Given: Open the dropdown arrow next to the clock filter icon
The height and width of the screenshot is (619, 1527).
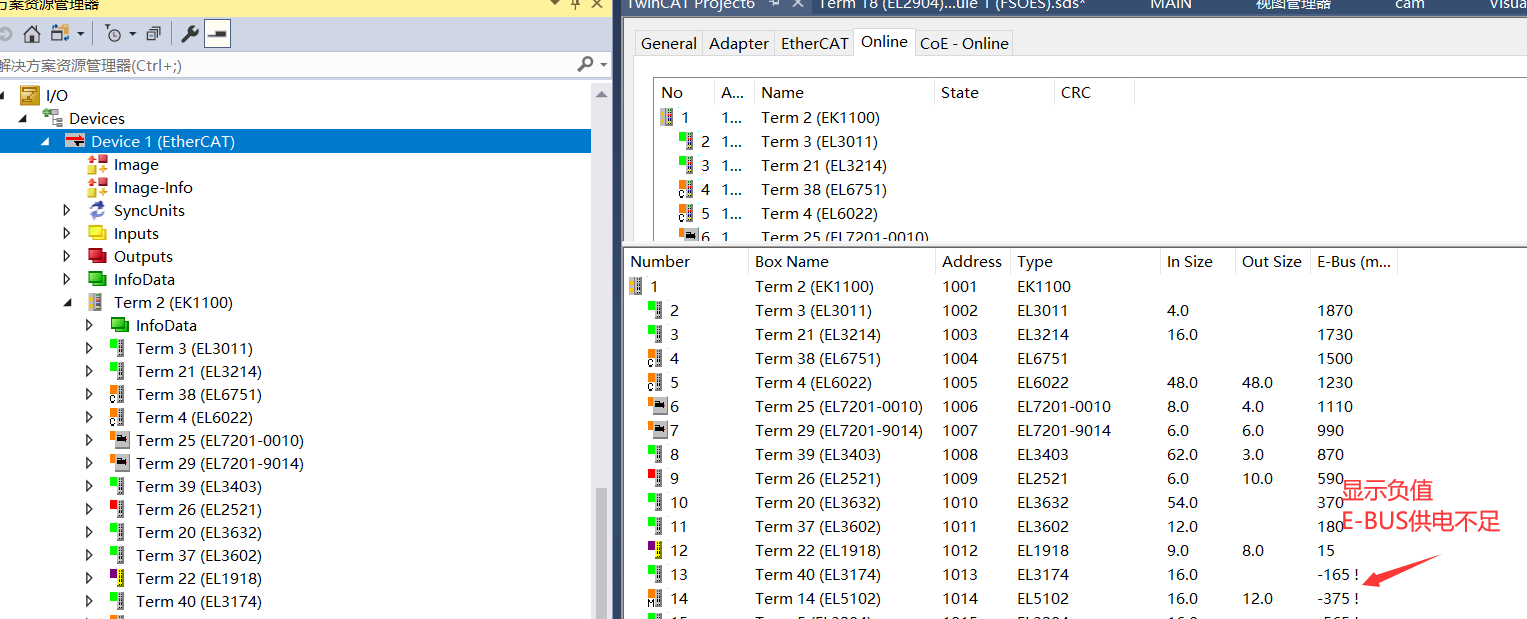Looking at the screenshot, I should click(130, 35).
